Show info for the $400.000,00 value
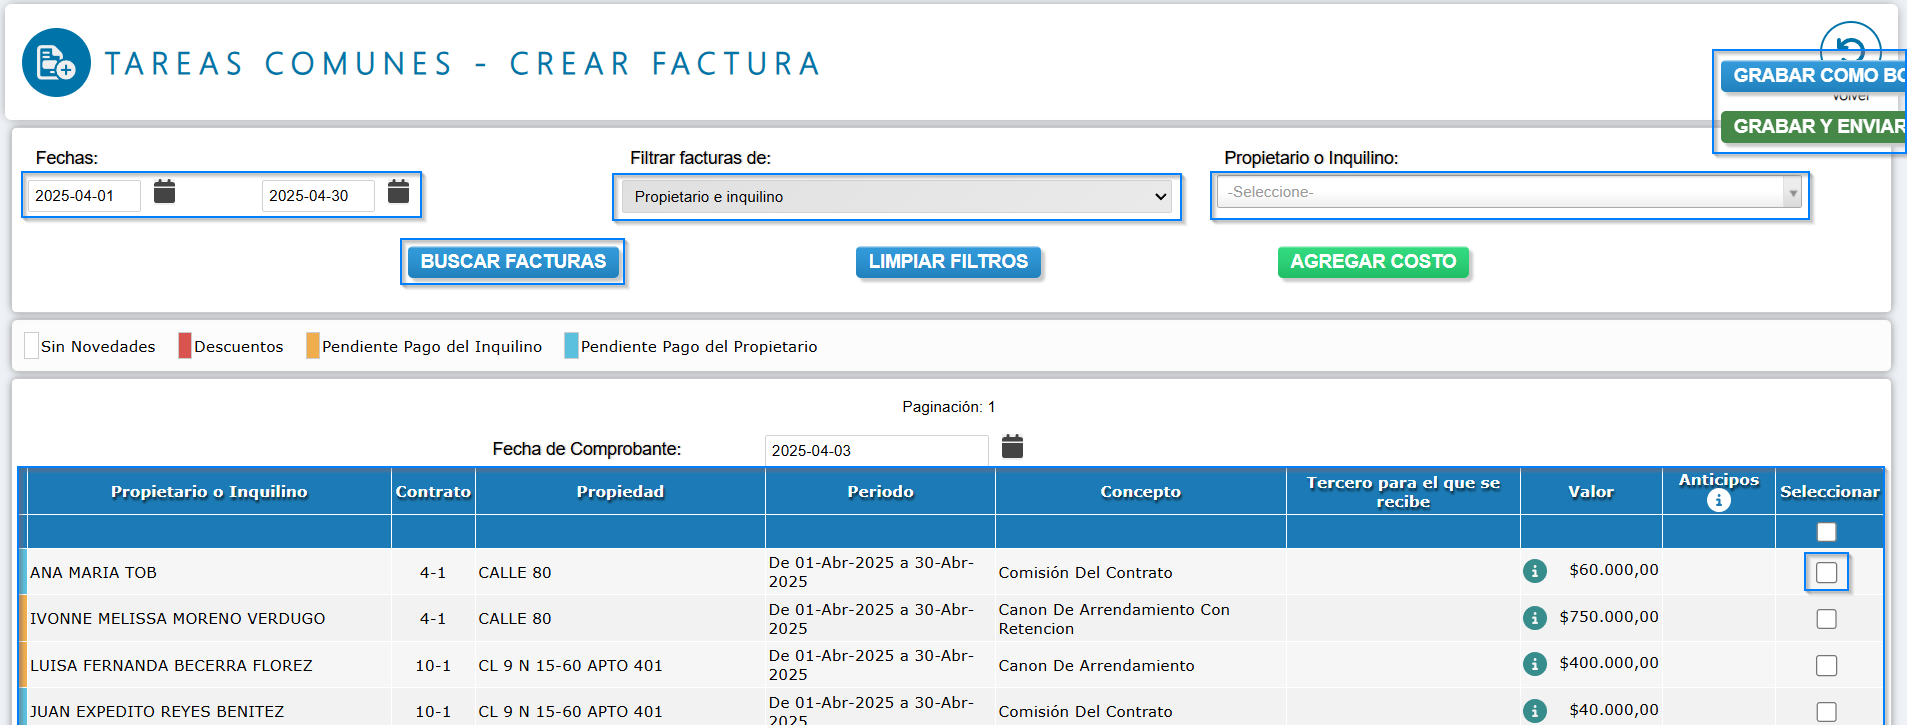 click(x=1534, y=664)
